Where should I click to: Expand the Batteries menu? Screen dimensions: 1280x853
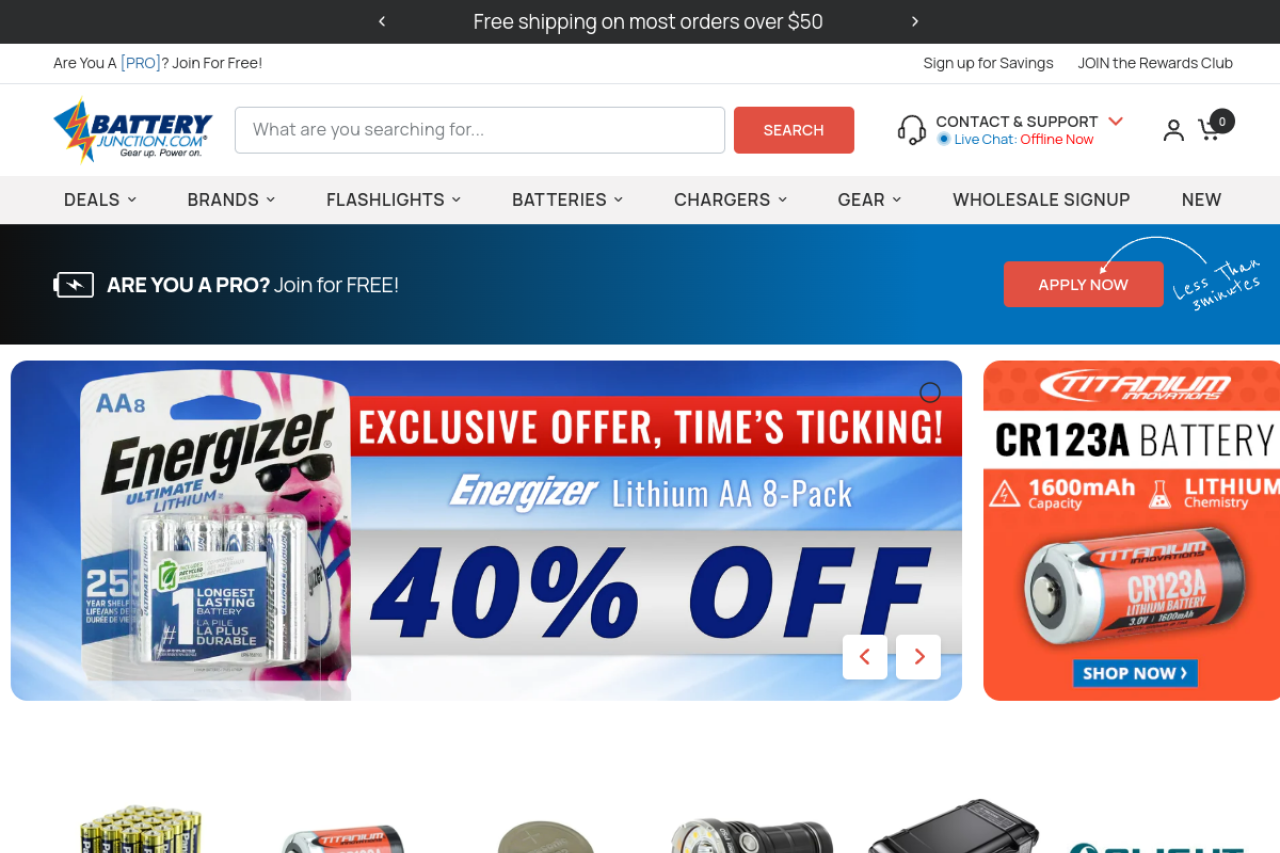tap(567, 200)
